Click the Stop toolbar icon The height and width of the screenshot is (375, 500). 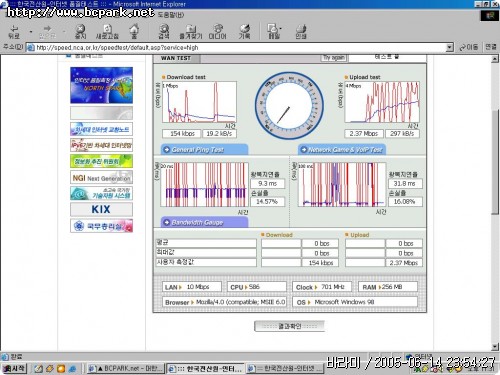[x=80, y=32]
